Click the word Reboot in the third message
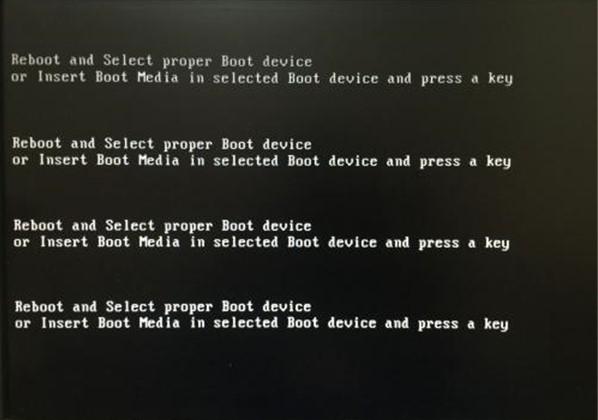Screen dimensions: 598x420 click(x=38, y=225)
